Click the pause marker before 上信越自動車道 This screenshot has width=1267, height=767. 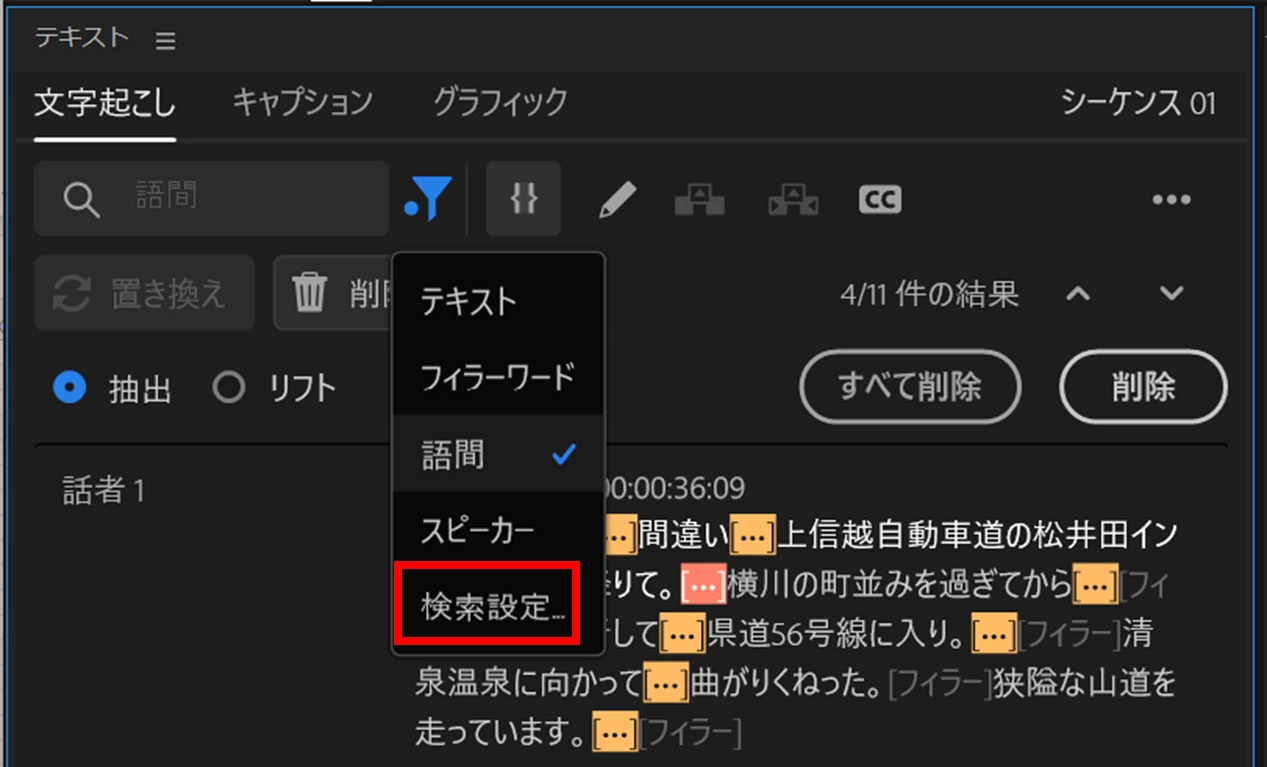753,537
